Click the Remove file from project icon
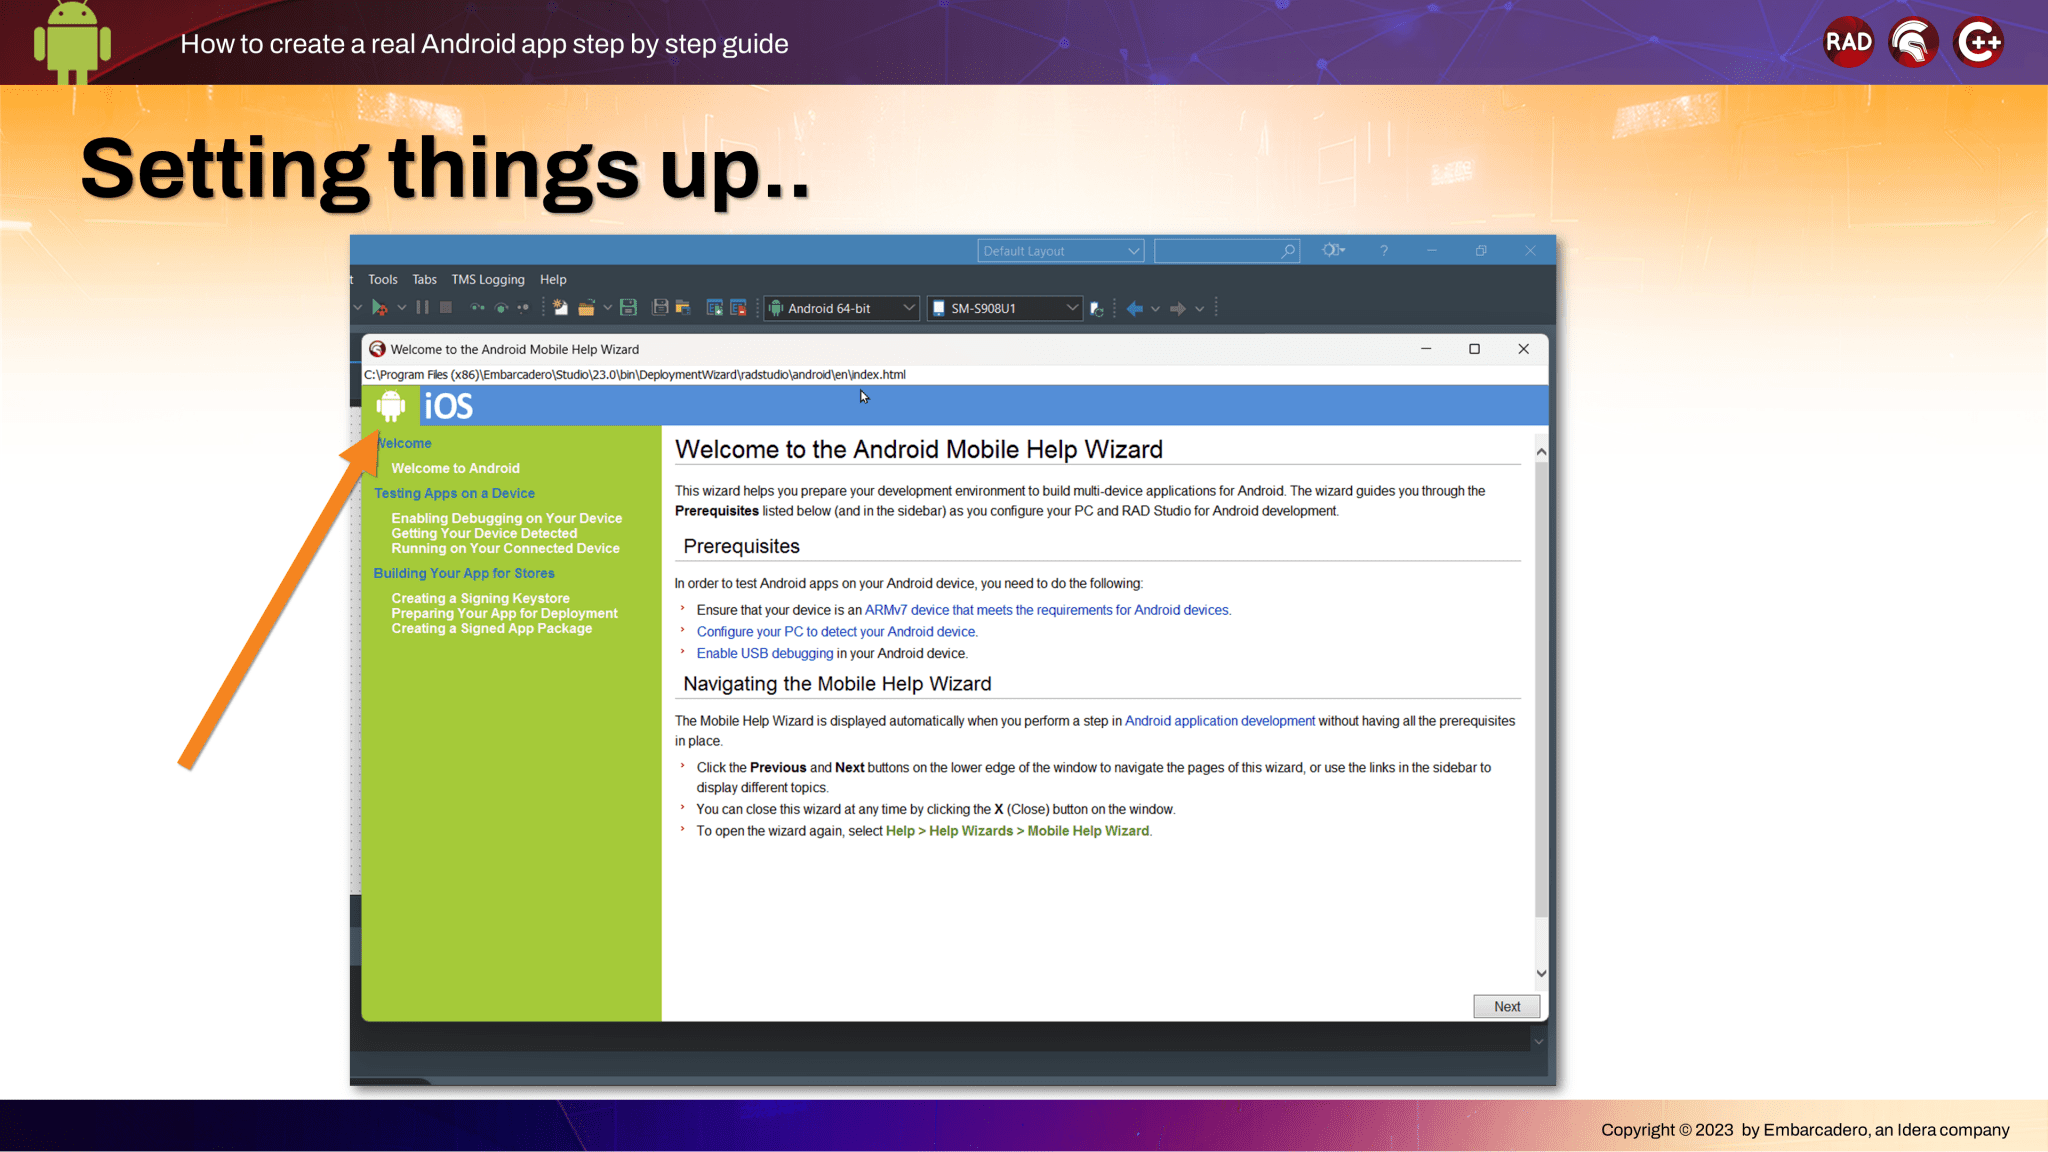The height and width of the screenshot is (1152, 2048). coord(739,308)
